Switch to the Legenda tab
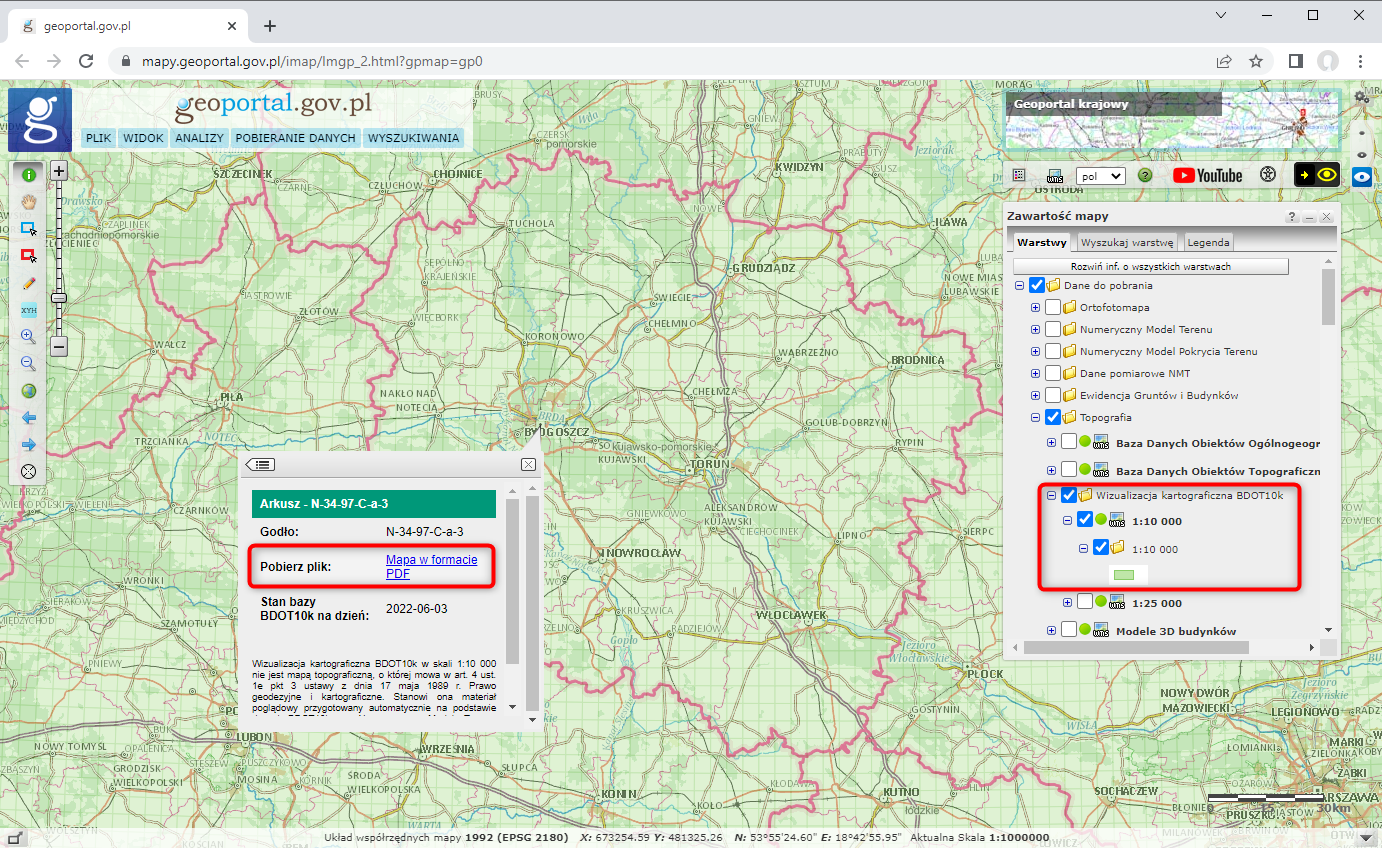 (x=1208, y=242)
